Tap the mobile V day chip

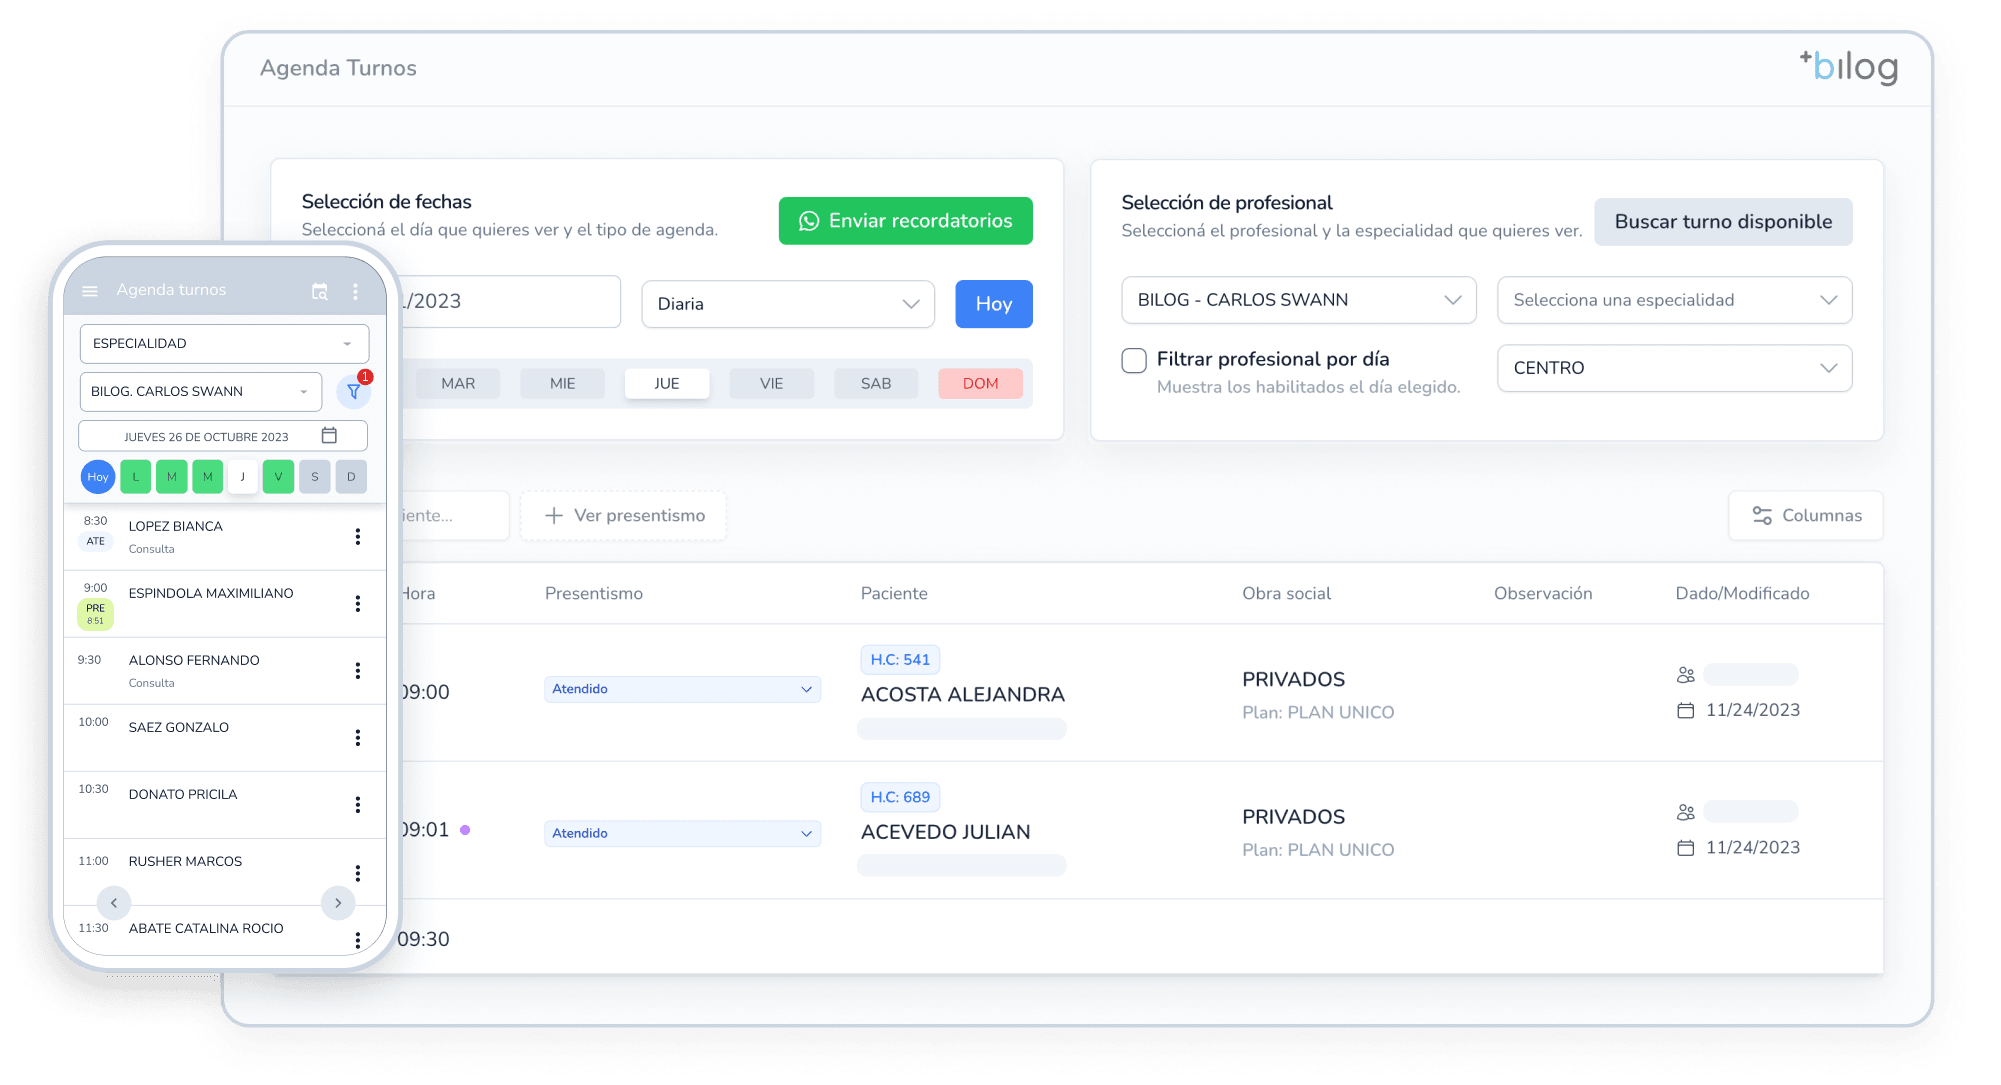279,477
